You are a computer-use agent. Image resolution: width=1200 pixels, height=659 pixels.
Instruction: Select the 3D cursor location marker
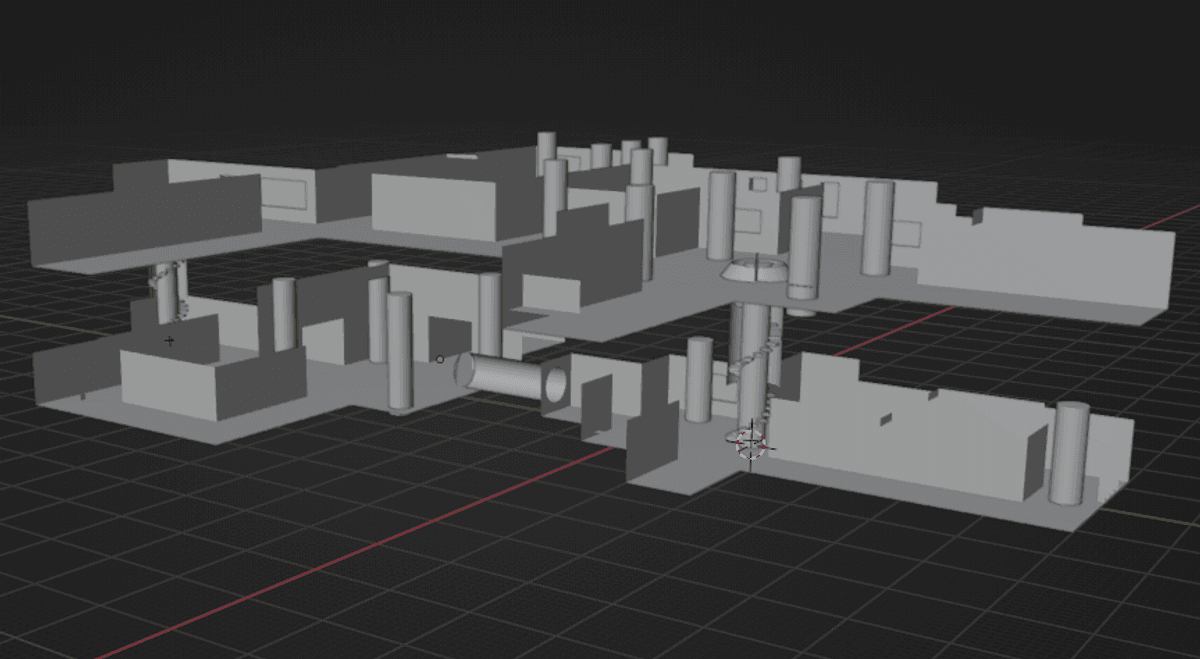750,441
